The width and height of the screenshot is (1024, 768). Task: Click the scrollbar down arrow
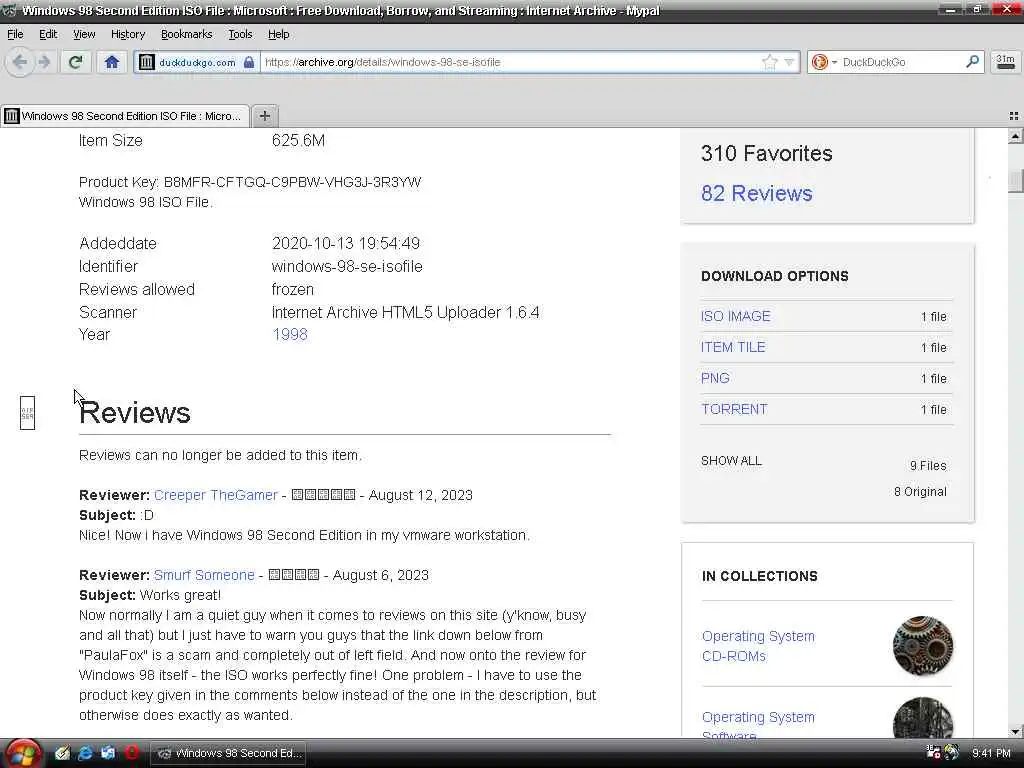[x=1015, y=731]
